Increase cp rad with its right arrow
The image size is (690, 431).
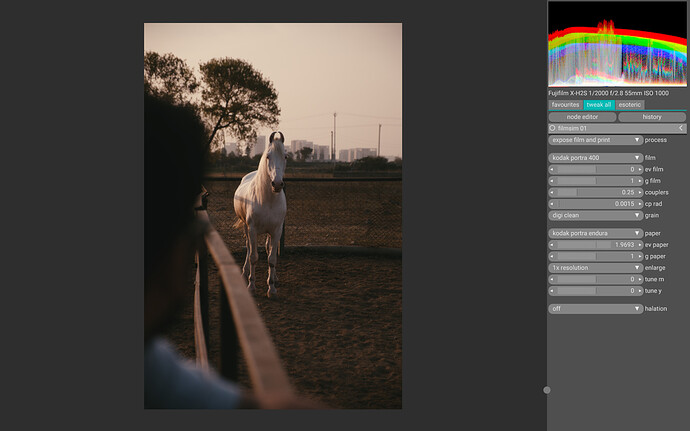click(640, 204)
